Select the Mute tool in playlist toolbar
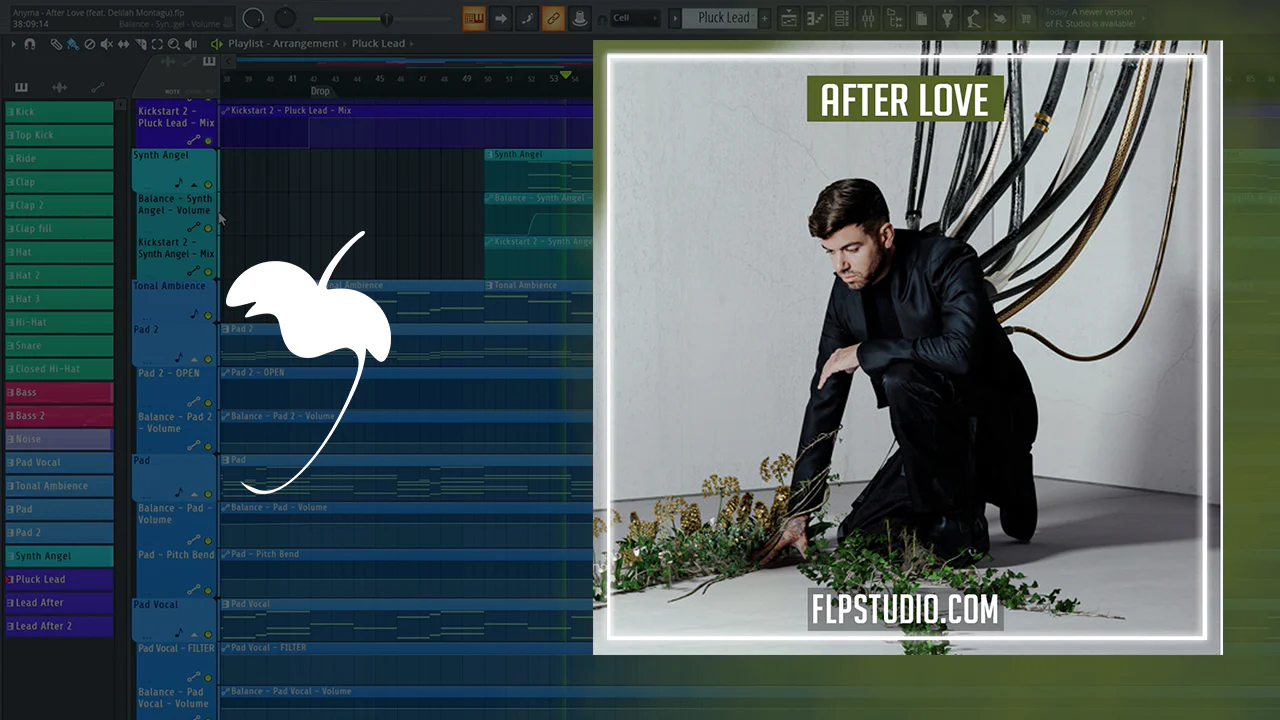This screenshot has height=720, width=1280. tap(107, 44)
